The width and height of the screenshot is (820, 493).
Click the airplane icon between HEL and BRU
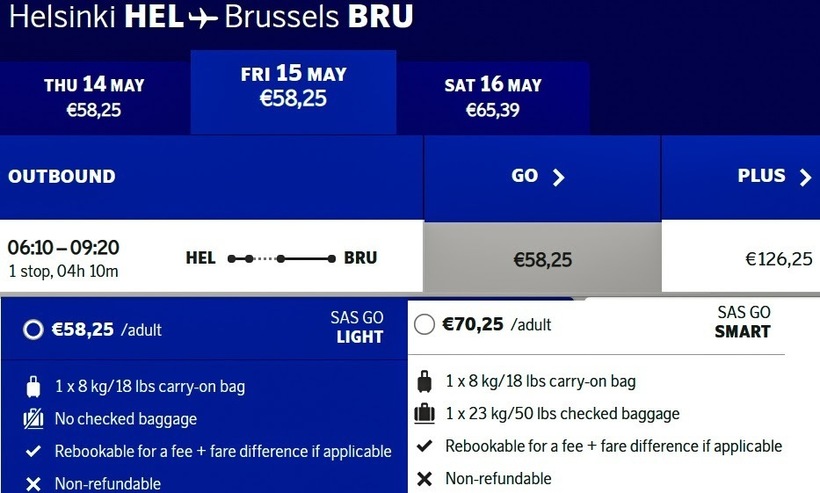203,18
